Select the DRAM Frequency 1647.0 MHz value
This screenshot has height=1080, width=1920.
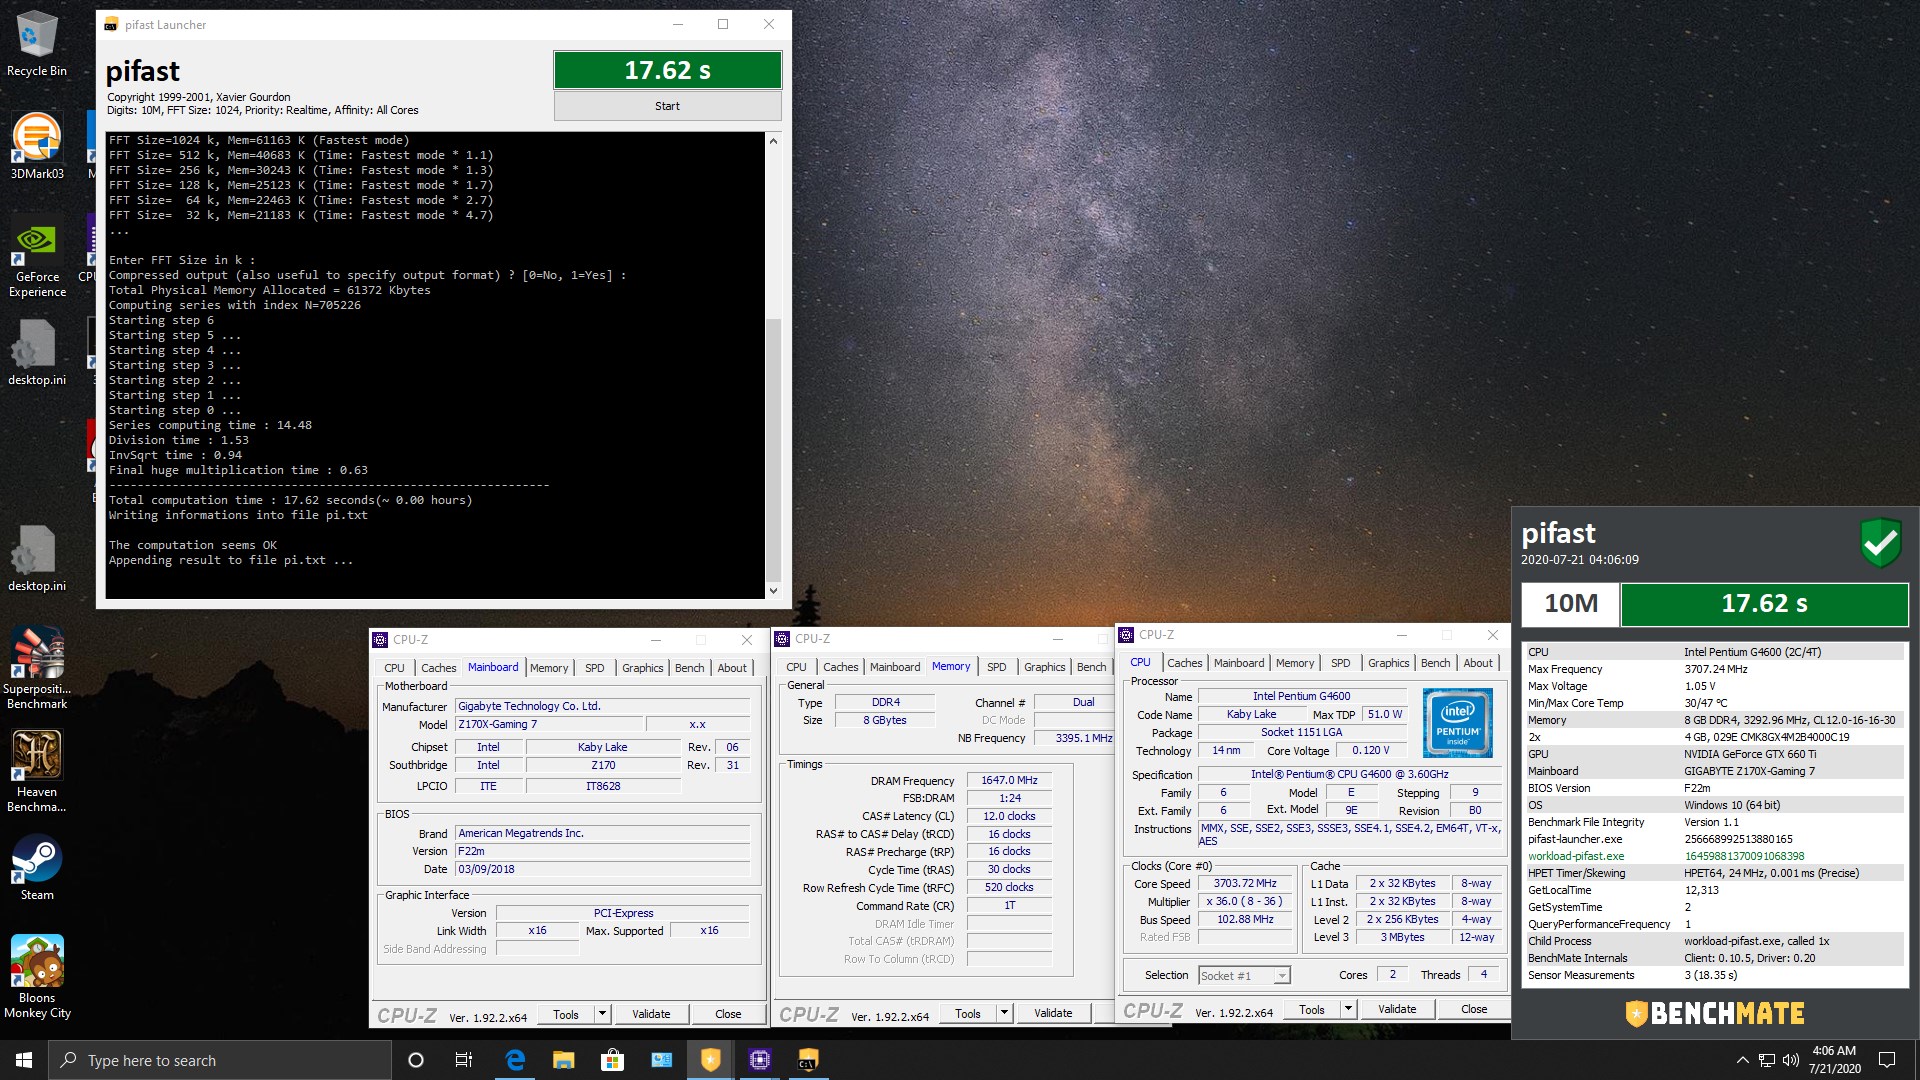pos(1009,780)
